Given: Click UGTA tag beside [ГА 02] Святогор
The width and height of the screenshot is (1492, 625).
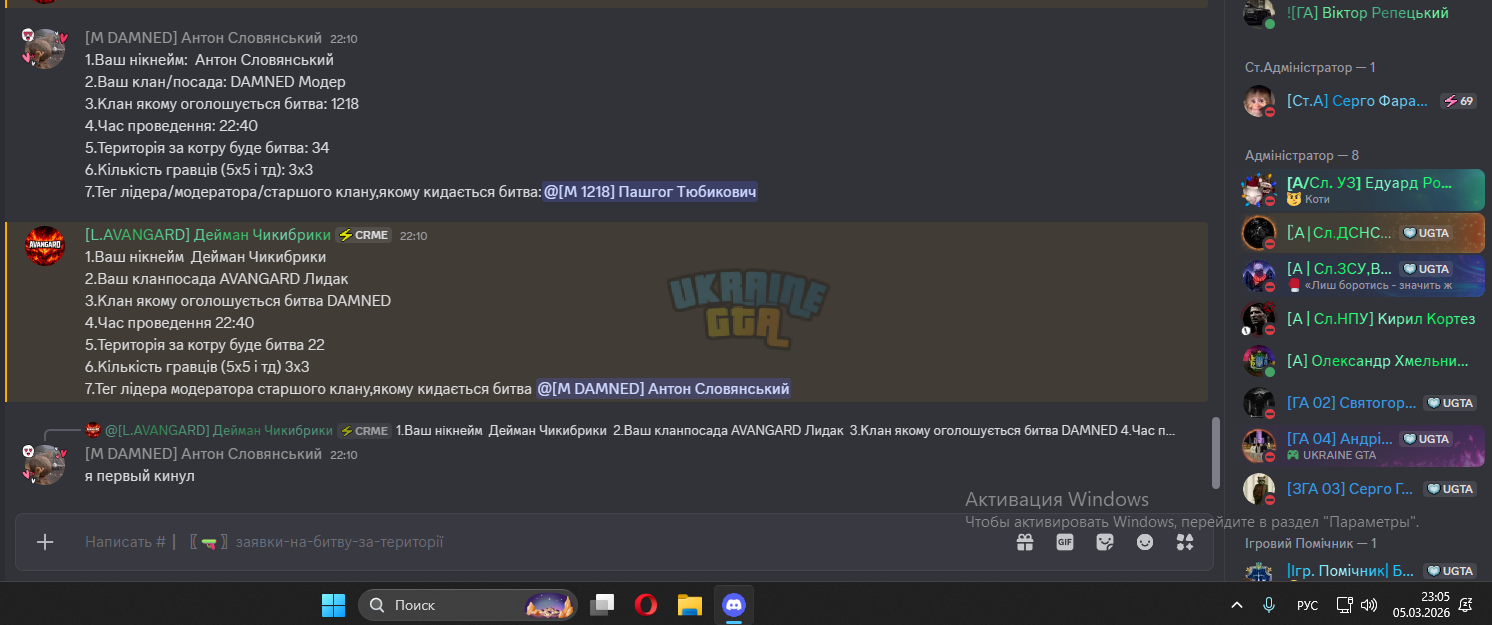Looking at the screenshot, I should (1450, 403).
